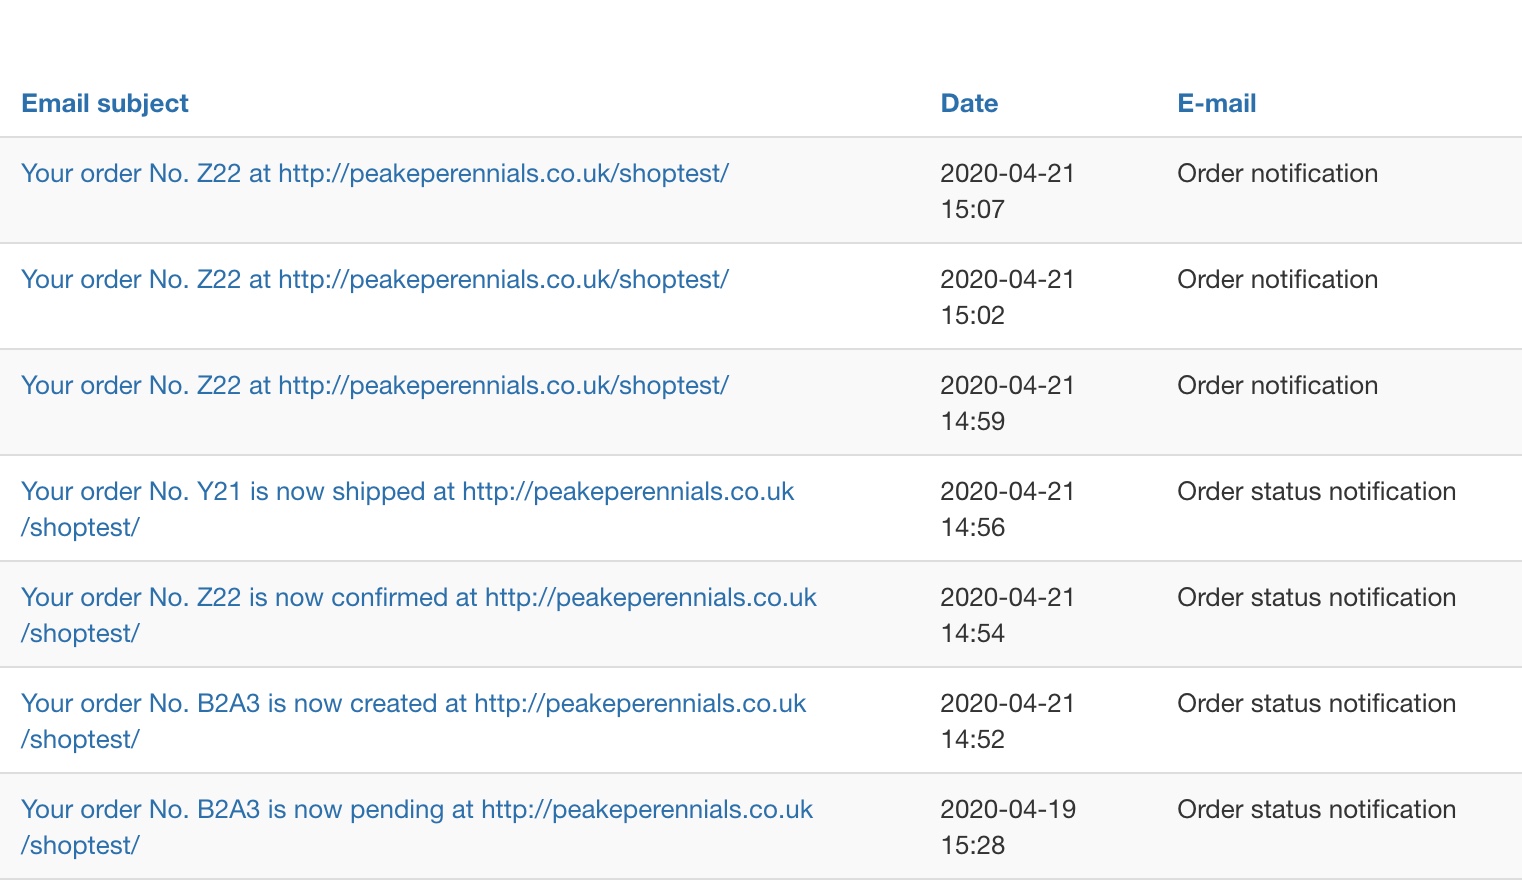
Task: Click Order notification in the 14:59 row
Action: pyautogui.click(x=1277, y=385)
